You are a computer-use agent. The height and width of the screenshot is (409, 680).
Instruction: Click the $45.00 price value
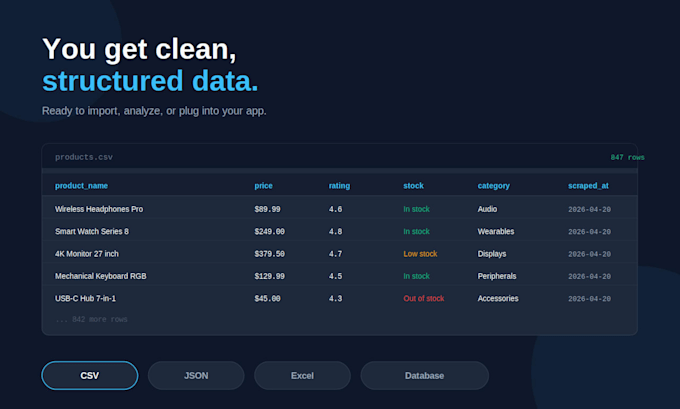click(x=268, y=298)
